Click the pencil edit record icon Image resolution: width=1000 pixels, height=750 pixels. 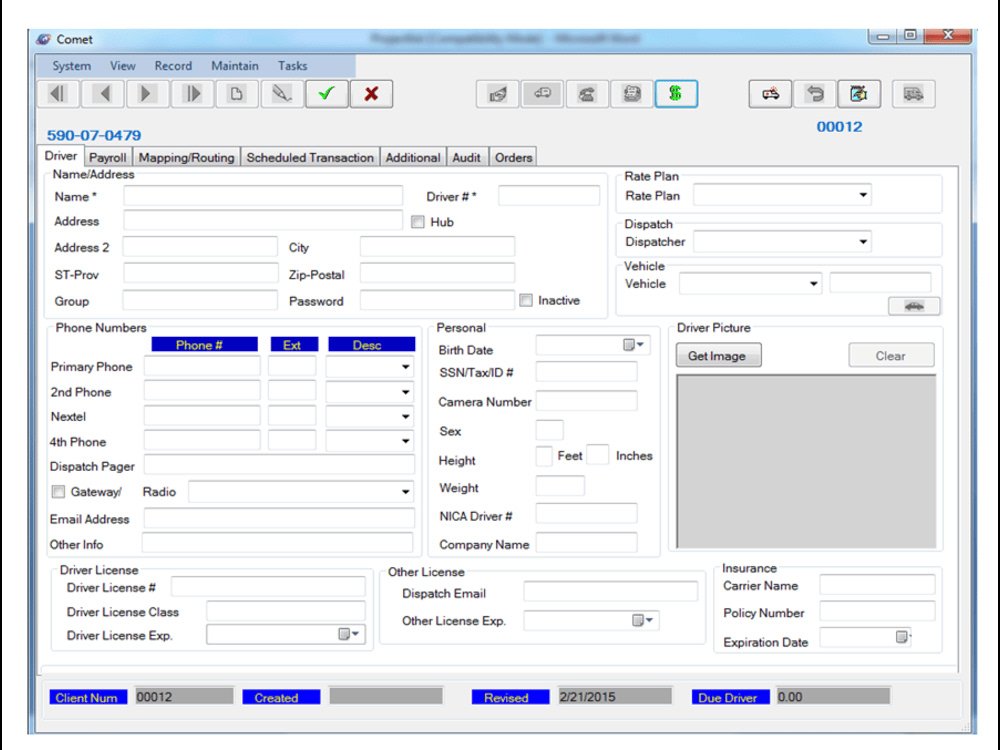(281, 94)
